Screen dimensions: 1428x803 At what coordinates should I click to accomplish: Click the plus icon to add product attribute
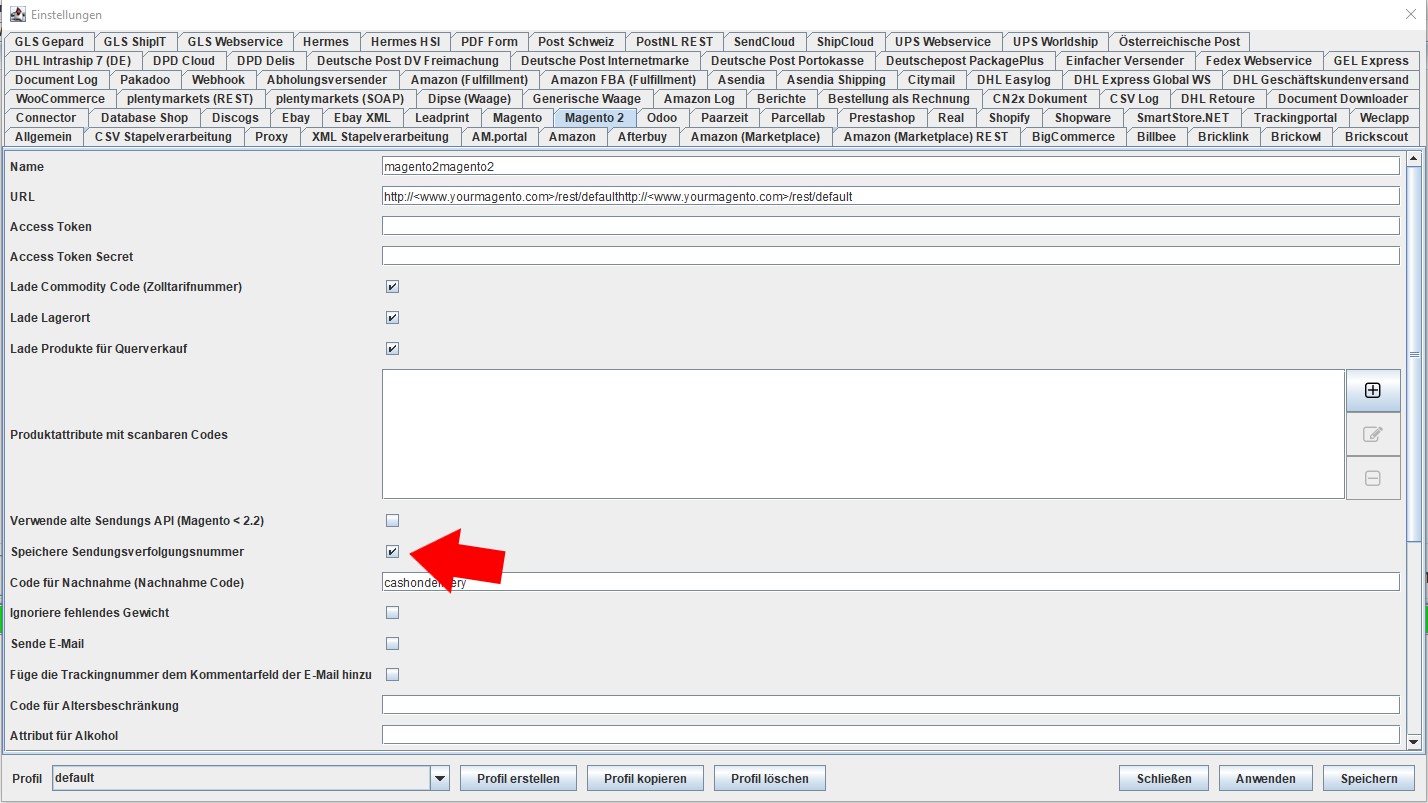(x=1373, y=391)
